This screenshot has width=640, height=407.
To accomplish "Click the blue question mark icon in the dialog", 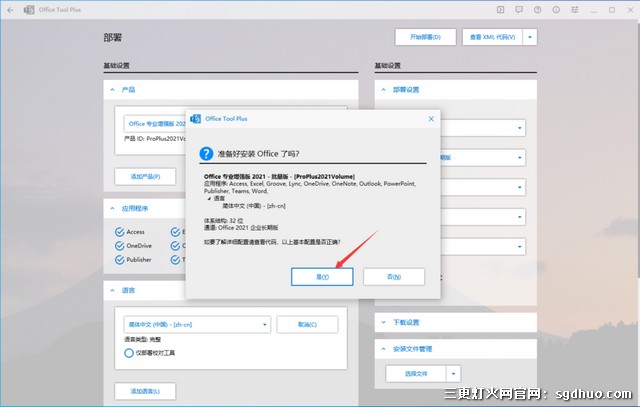I will point(206,154).
